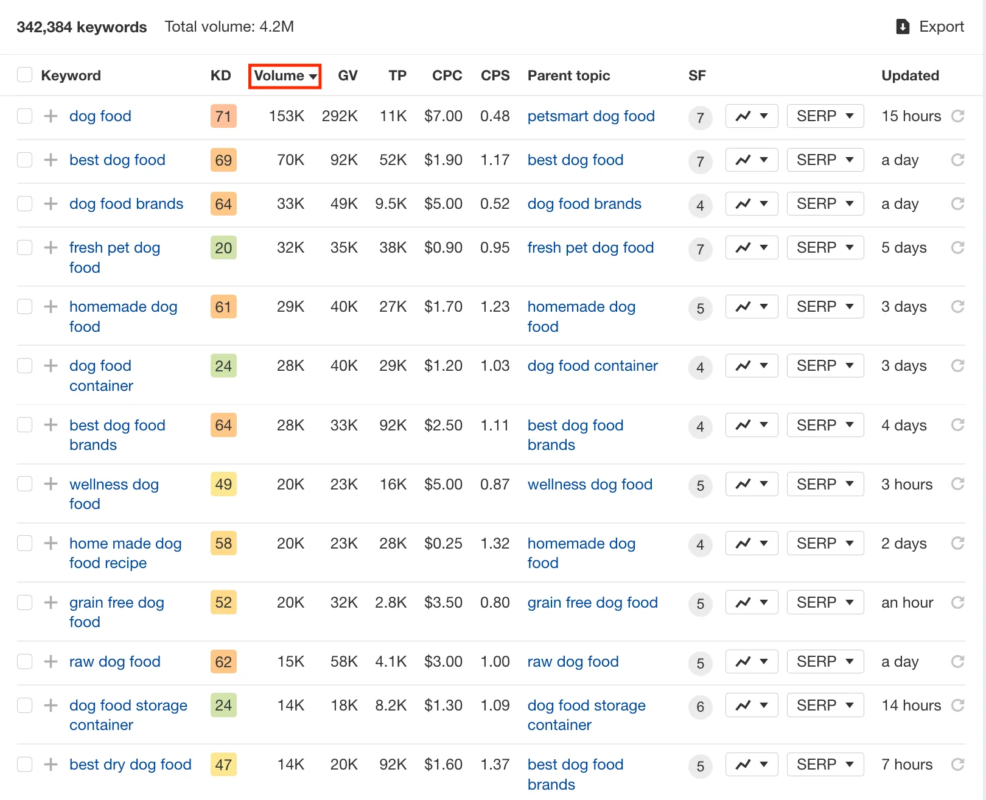
Task: Refresh data for 'raw dog food' row
Action: (958, 662)
